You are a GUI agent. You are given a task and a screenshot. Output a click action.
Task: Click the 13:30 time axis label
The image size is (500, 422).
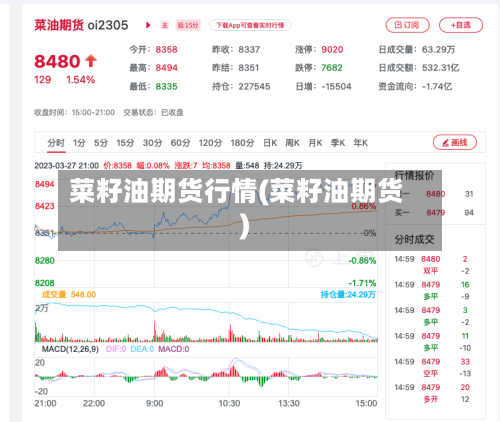point(289,404)
